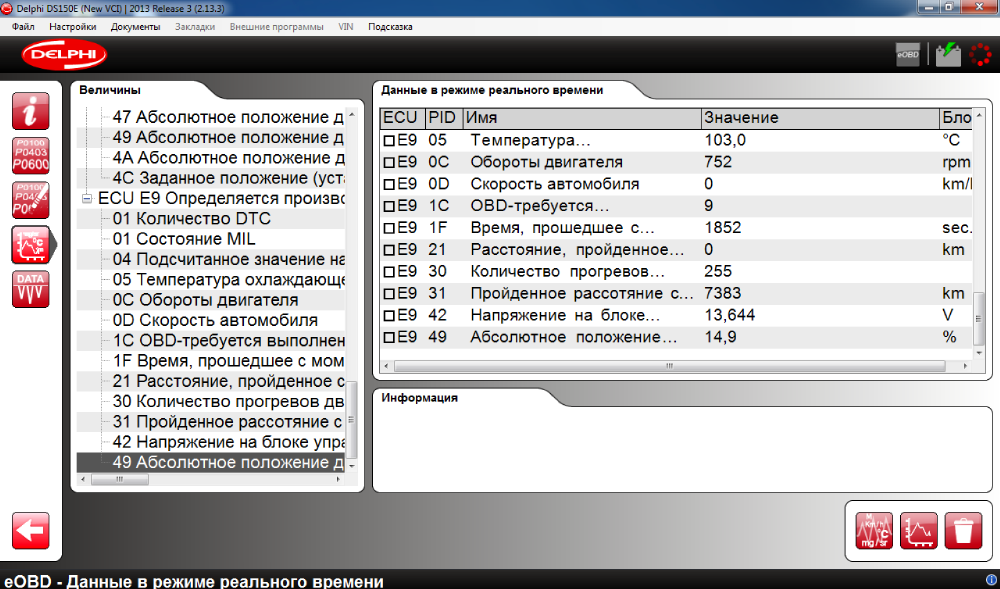1000x589 pixels.
Task: Click tree scroll down arrow in Величины panel
Action: pos(351,466)
